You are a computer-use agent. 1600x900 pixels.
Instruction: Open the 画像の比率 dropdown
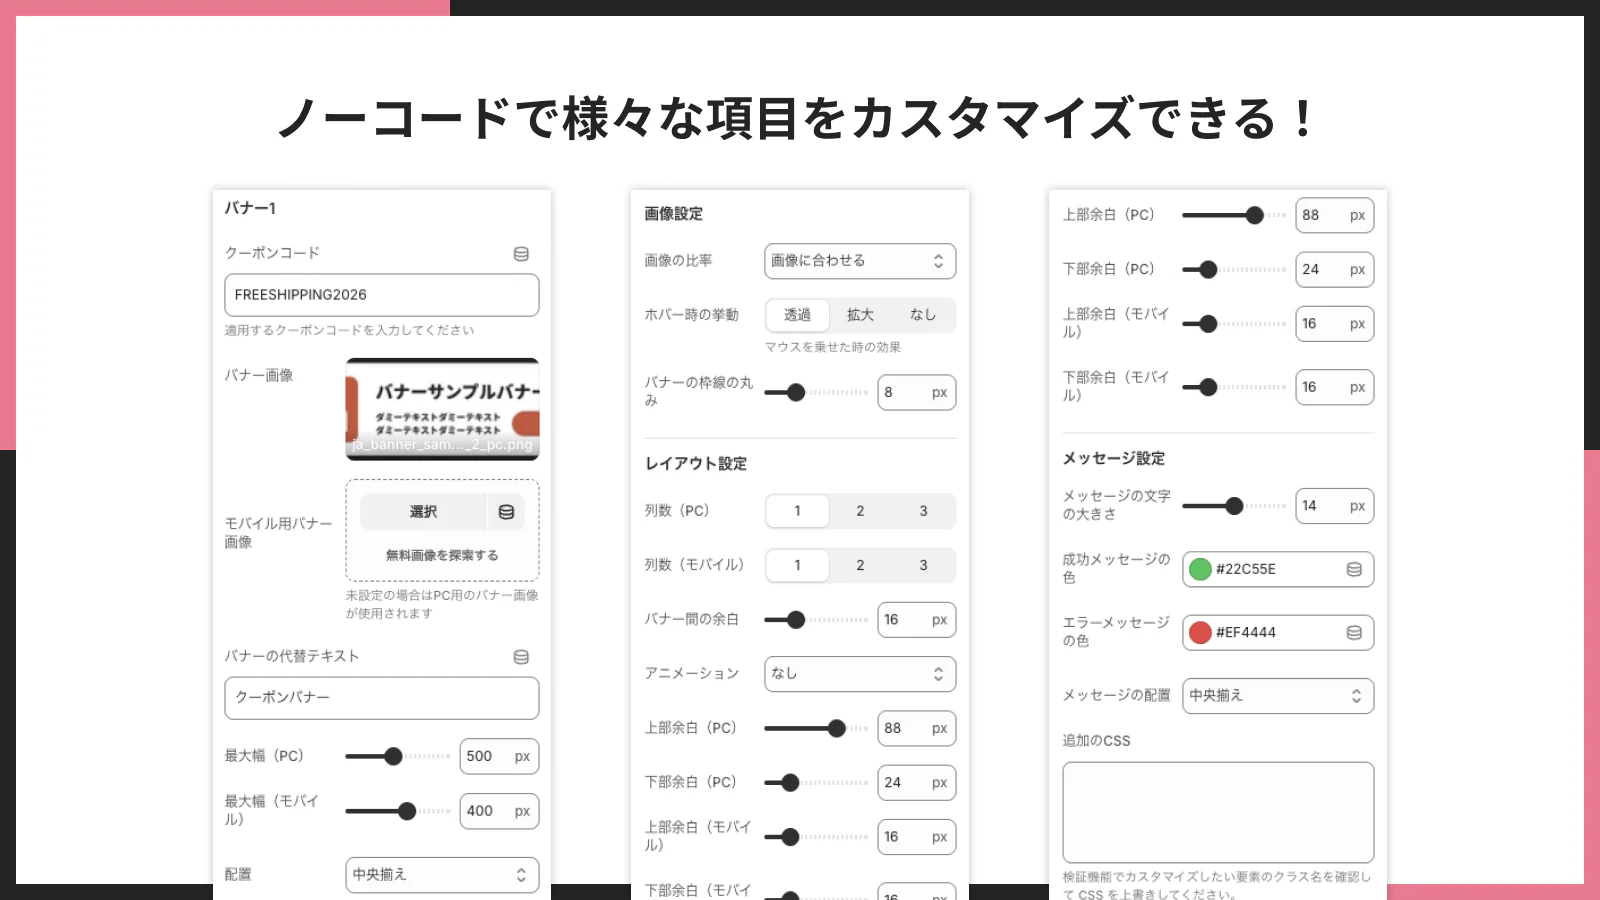859,261
